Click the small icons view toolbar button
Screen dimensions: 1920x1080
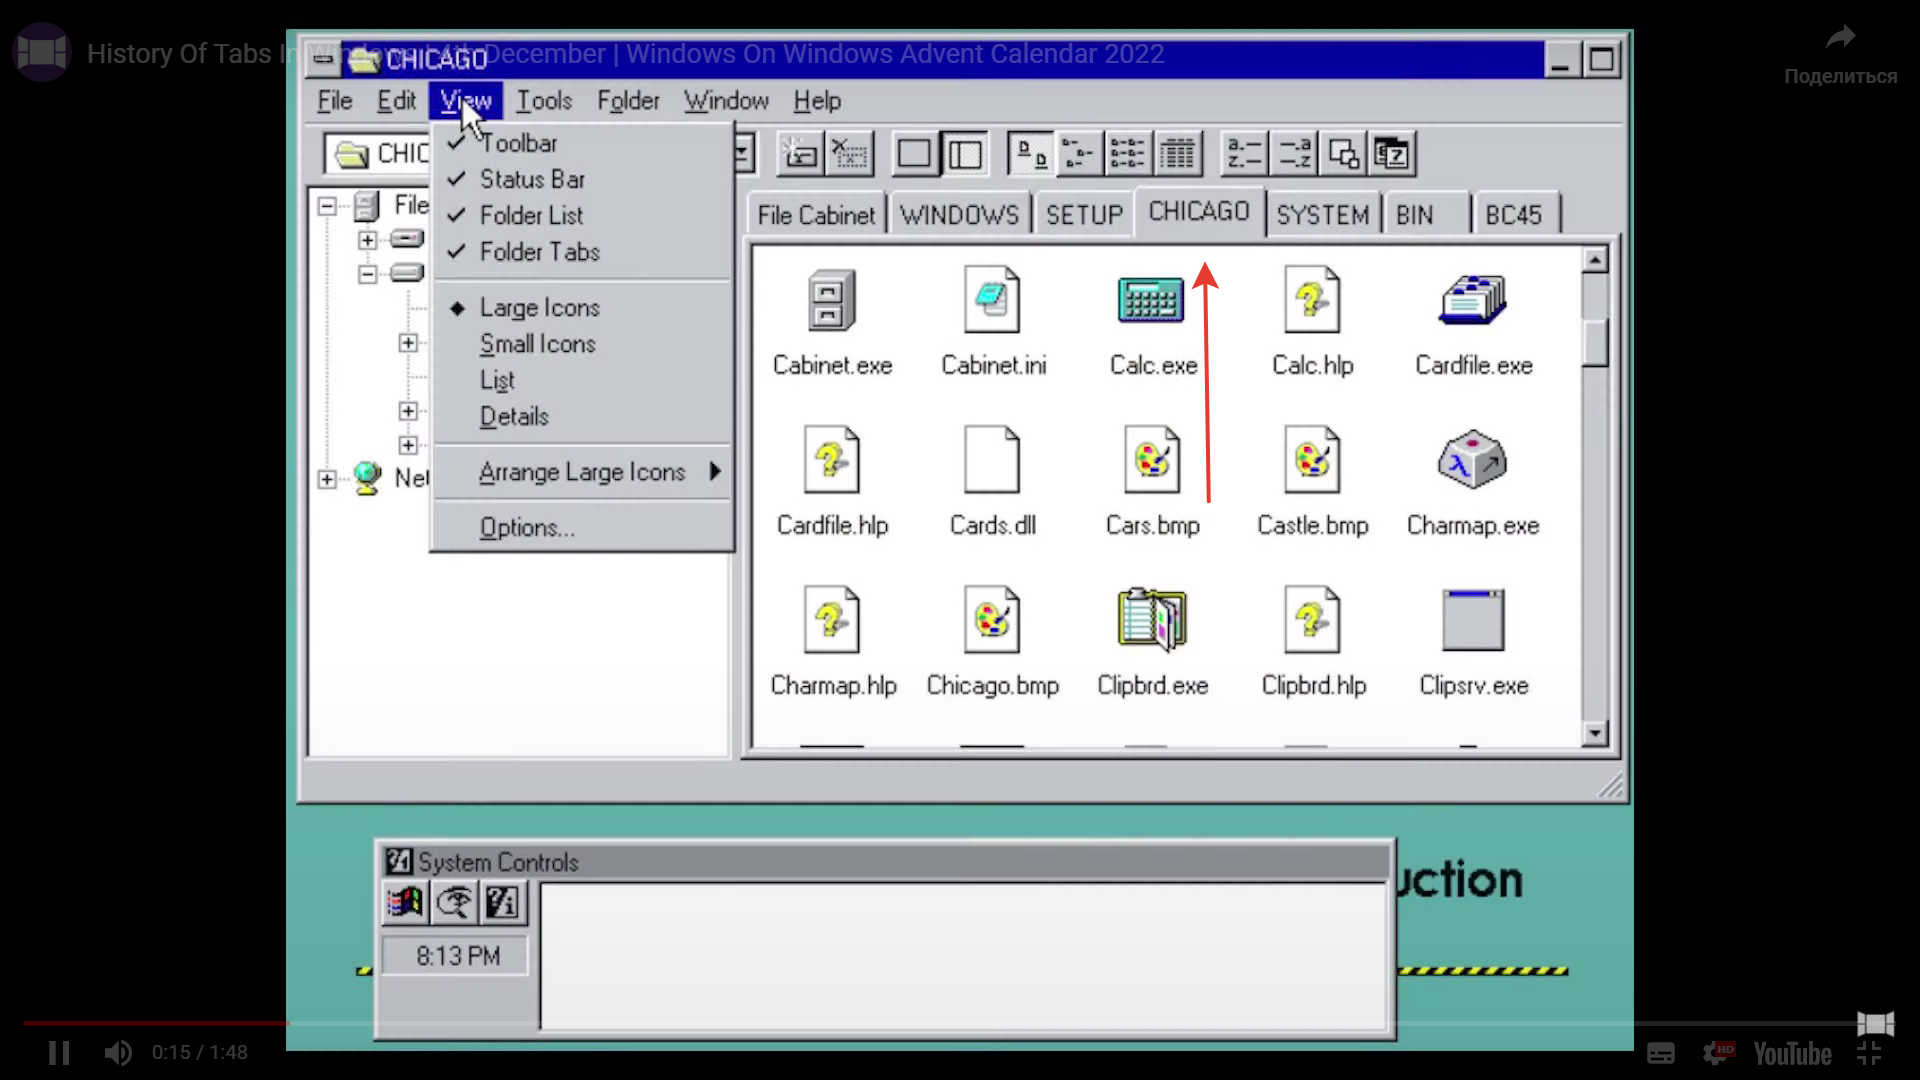point(1079,154)
